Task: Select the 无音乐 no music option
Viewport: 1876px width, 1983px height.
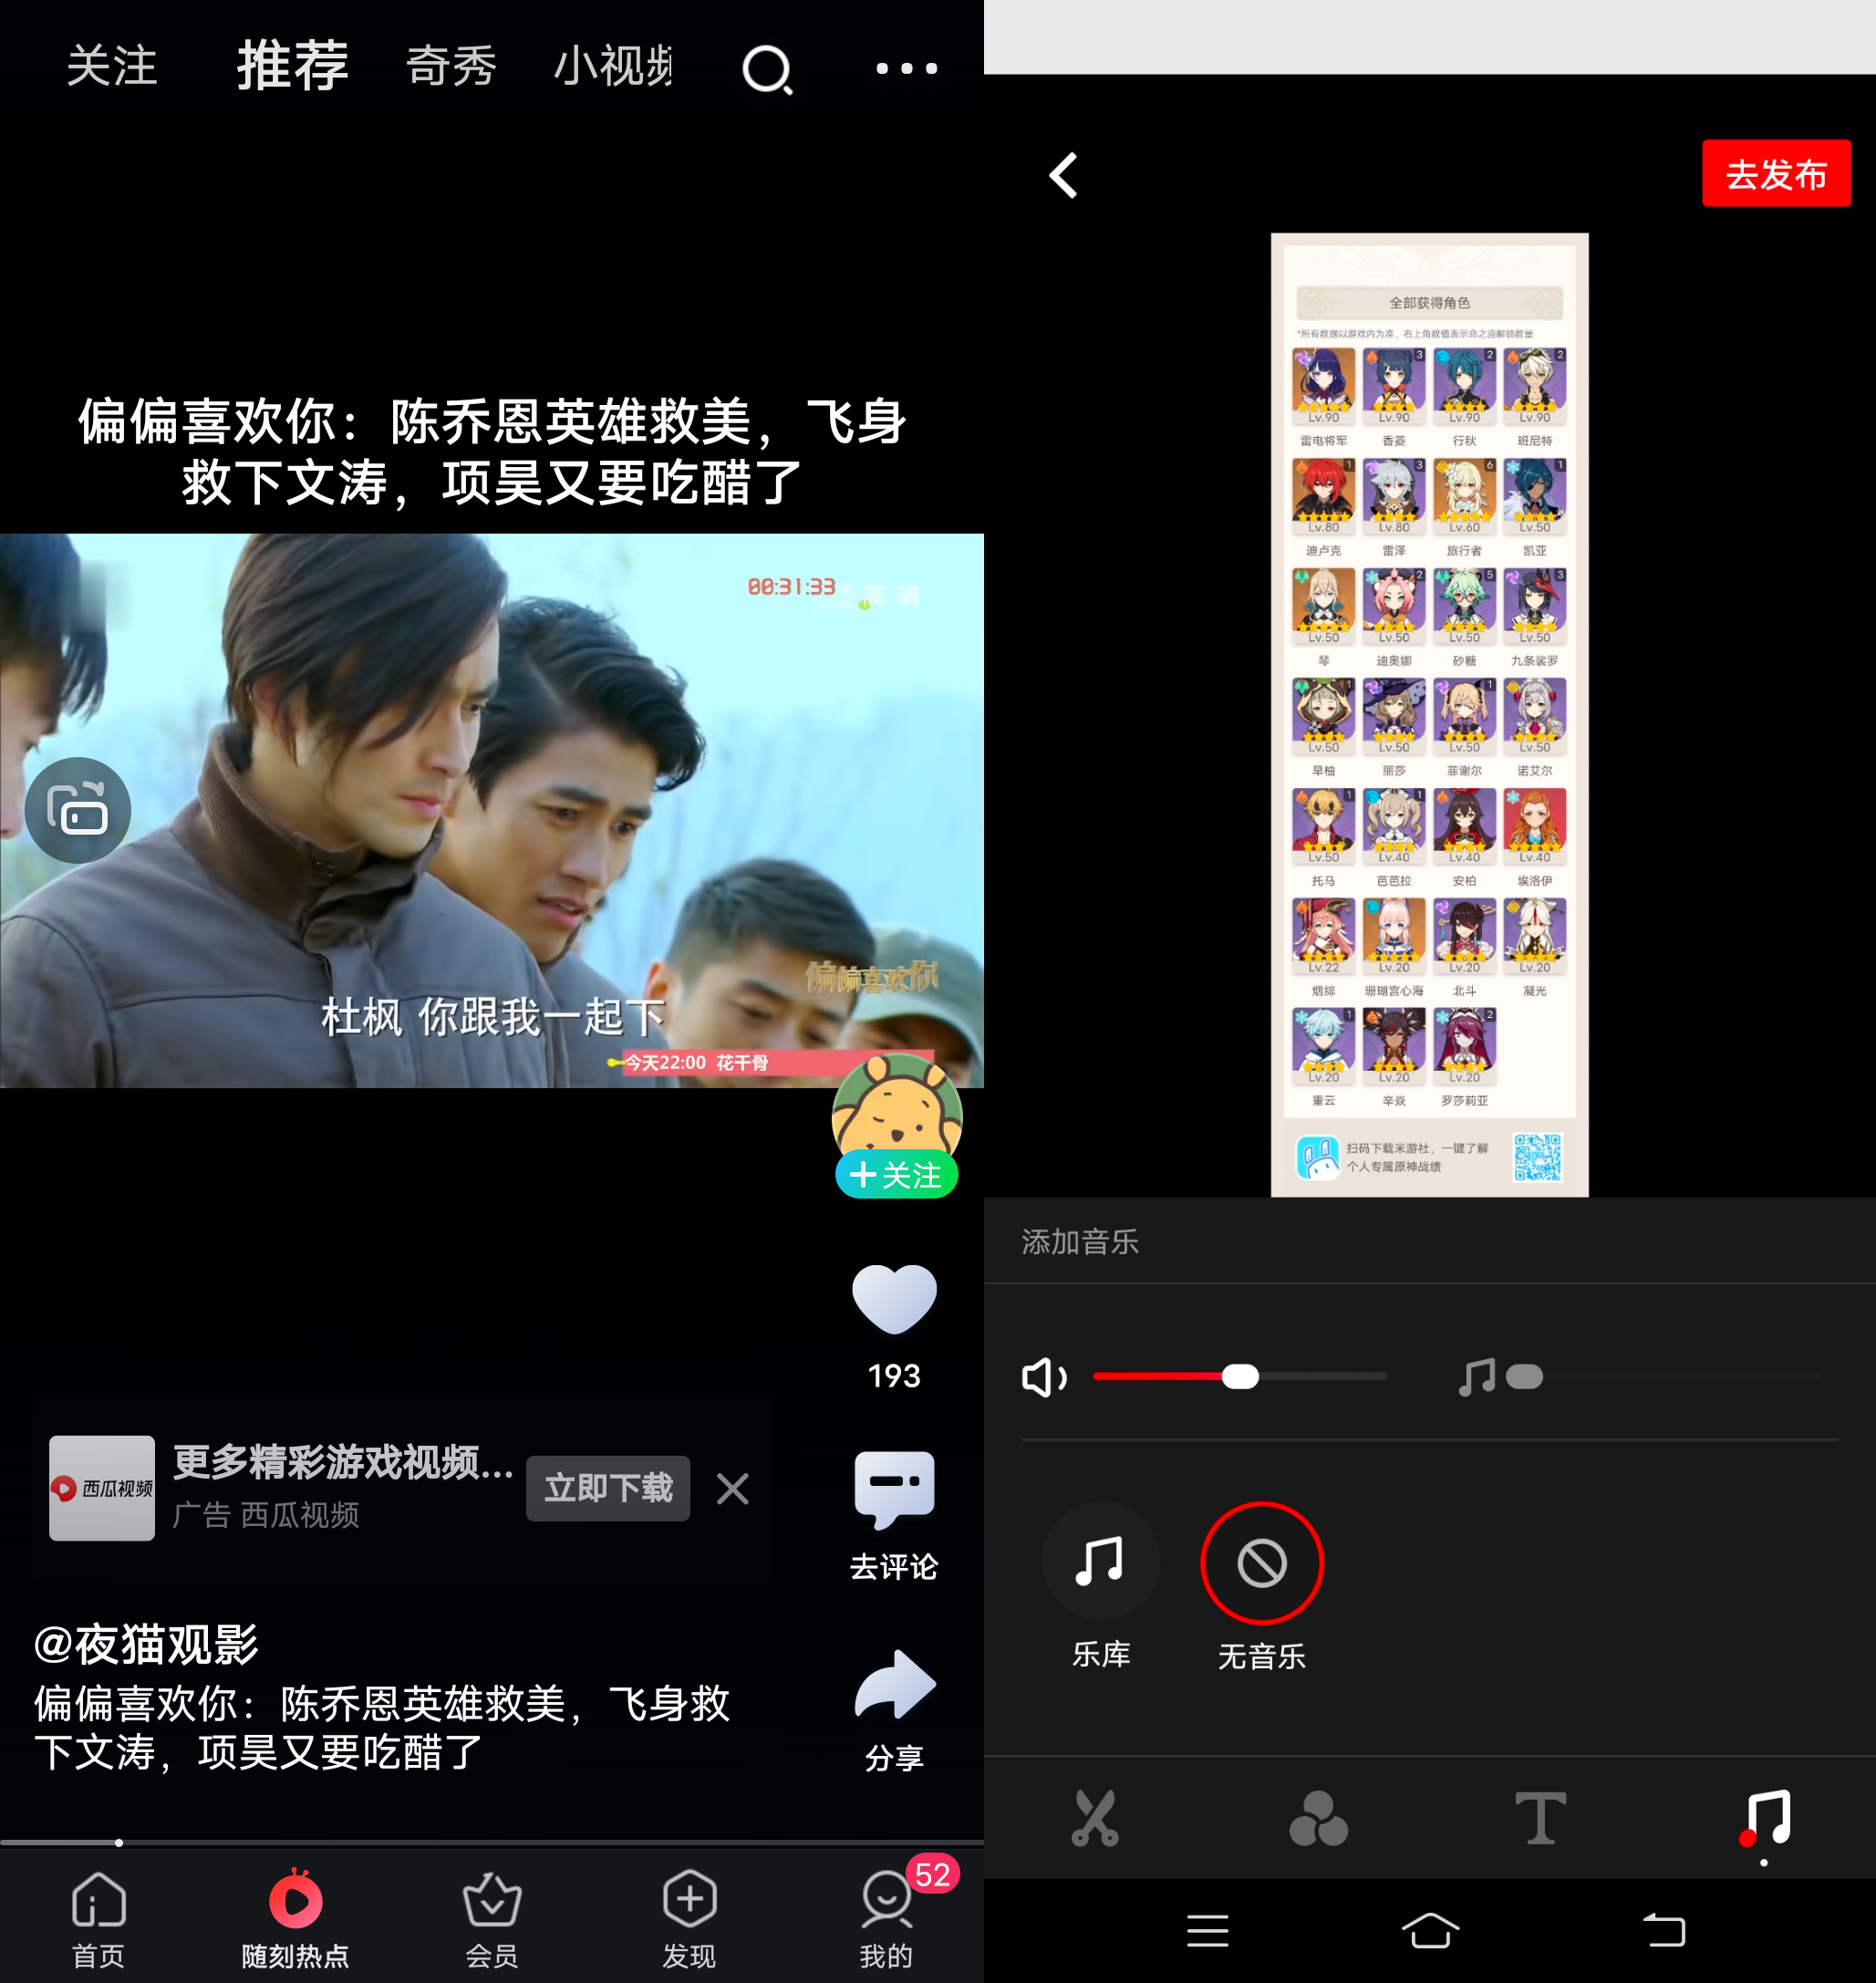Action: [1261, 1587]
